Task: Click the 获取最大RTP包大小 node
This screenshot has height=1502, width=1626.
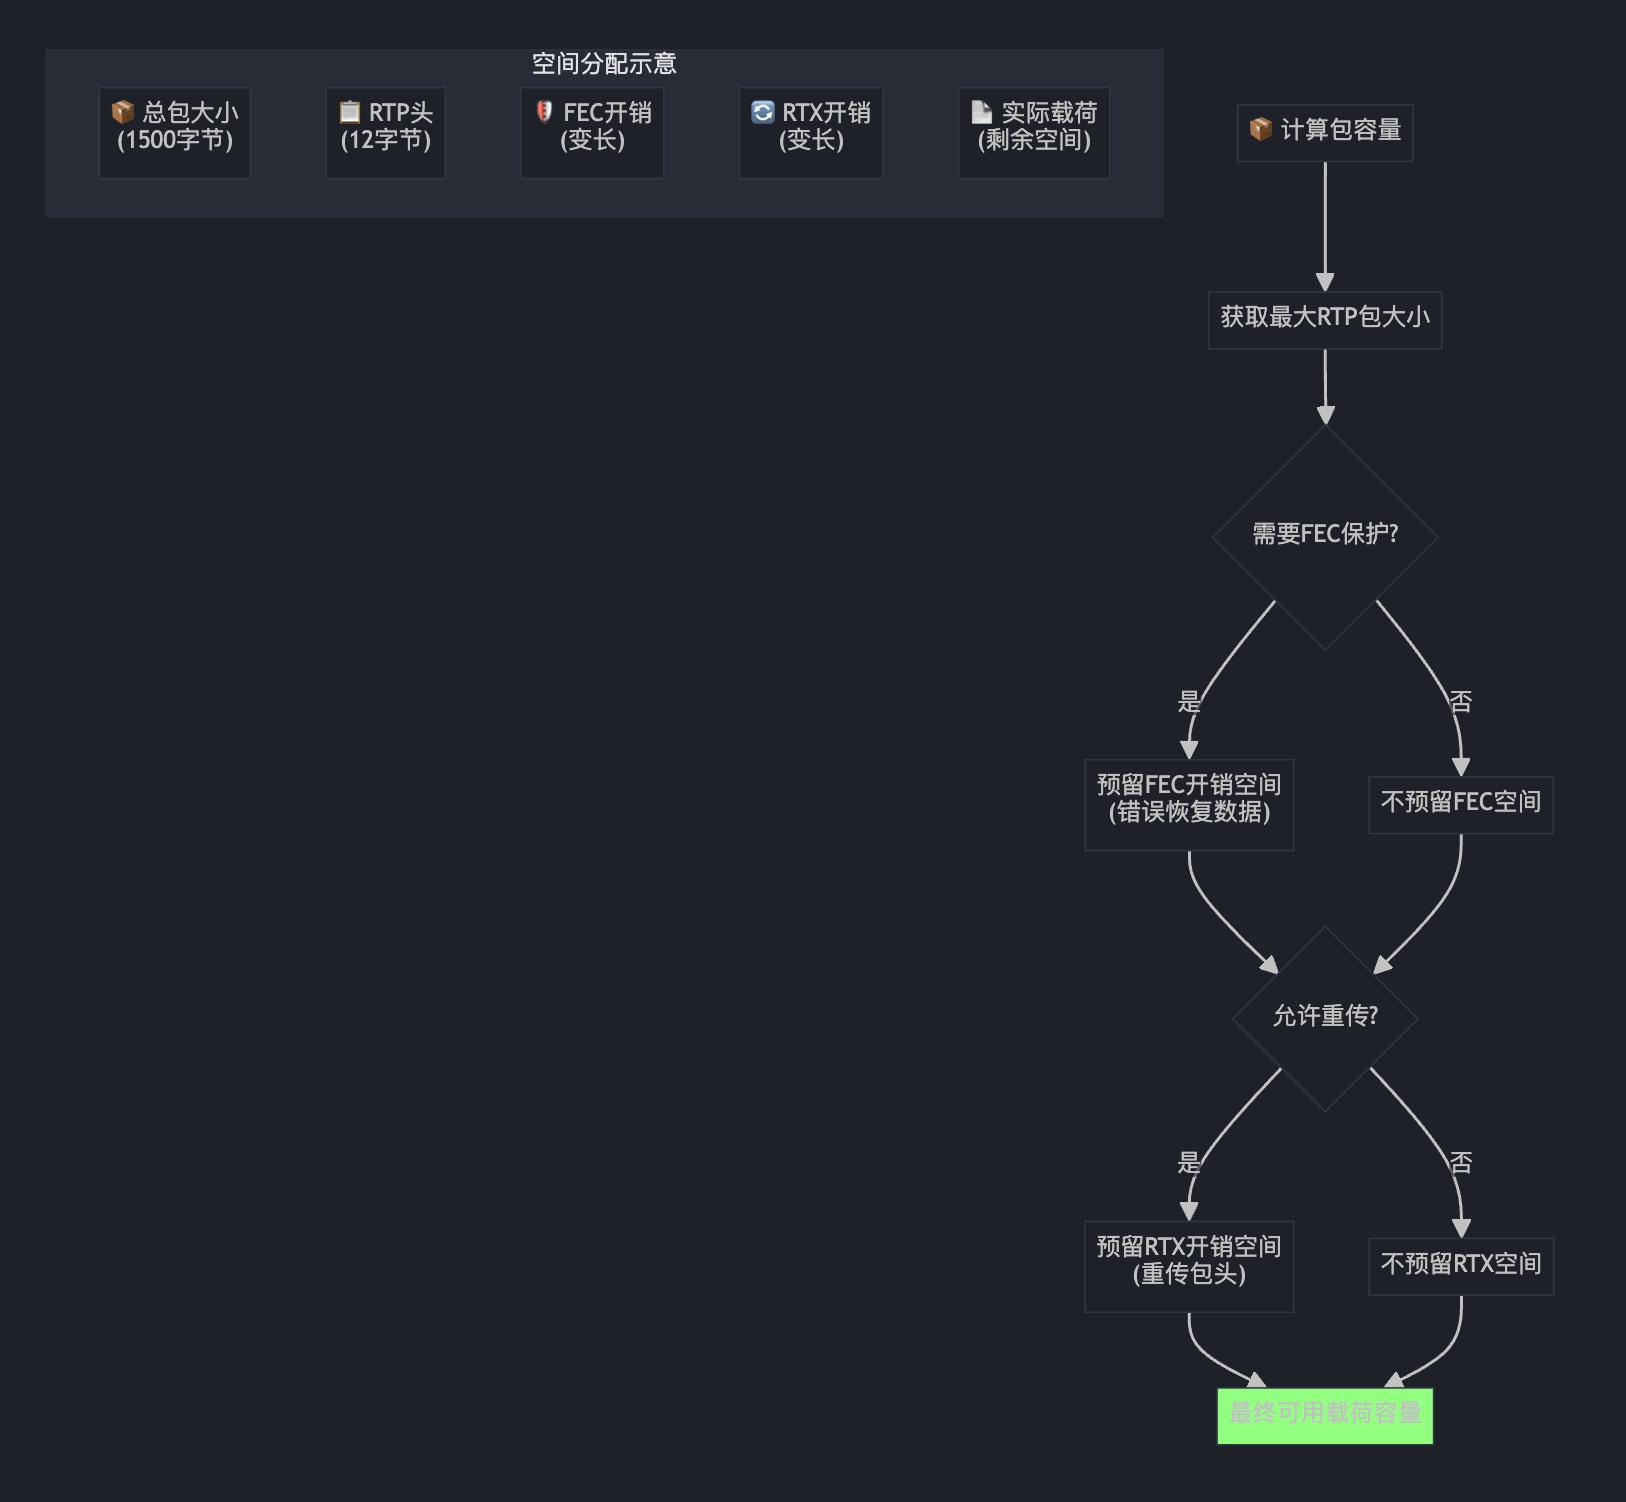Action: pyautogui.click(x=1325, y=319)
